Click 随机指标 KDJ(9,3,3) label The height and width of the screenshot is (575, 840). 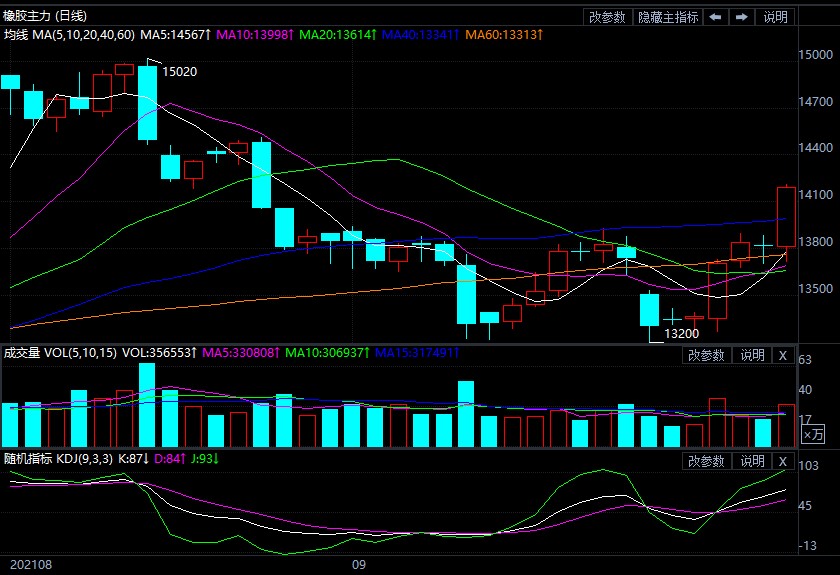(58, 459)
